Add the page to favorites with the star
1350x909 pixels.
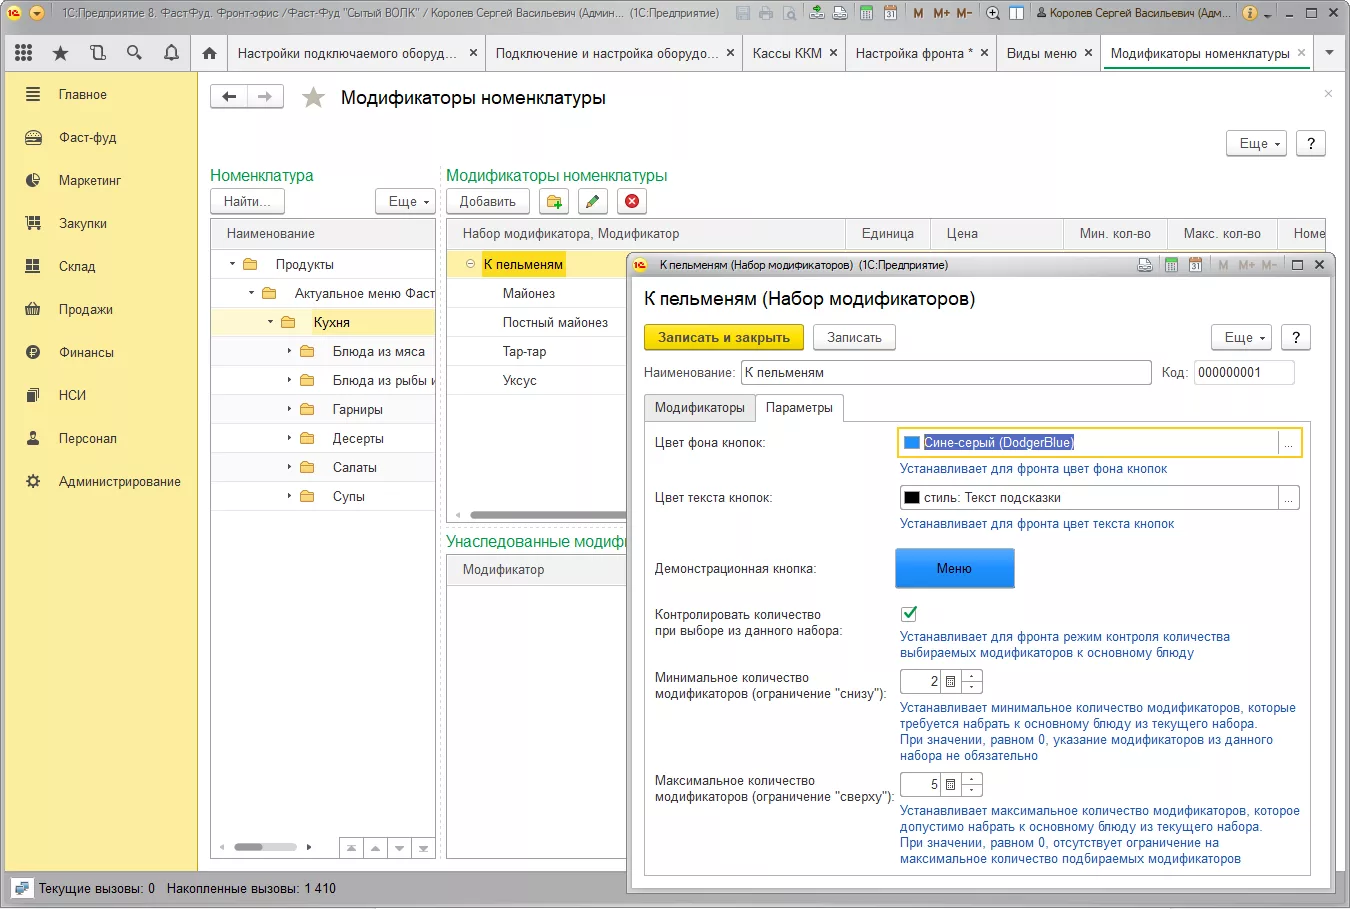point(313,97)
